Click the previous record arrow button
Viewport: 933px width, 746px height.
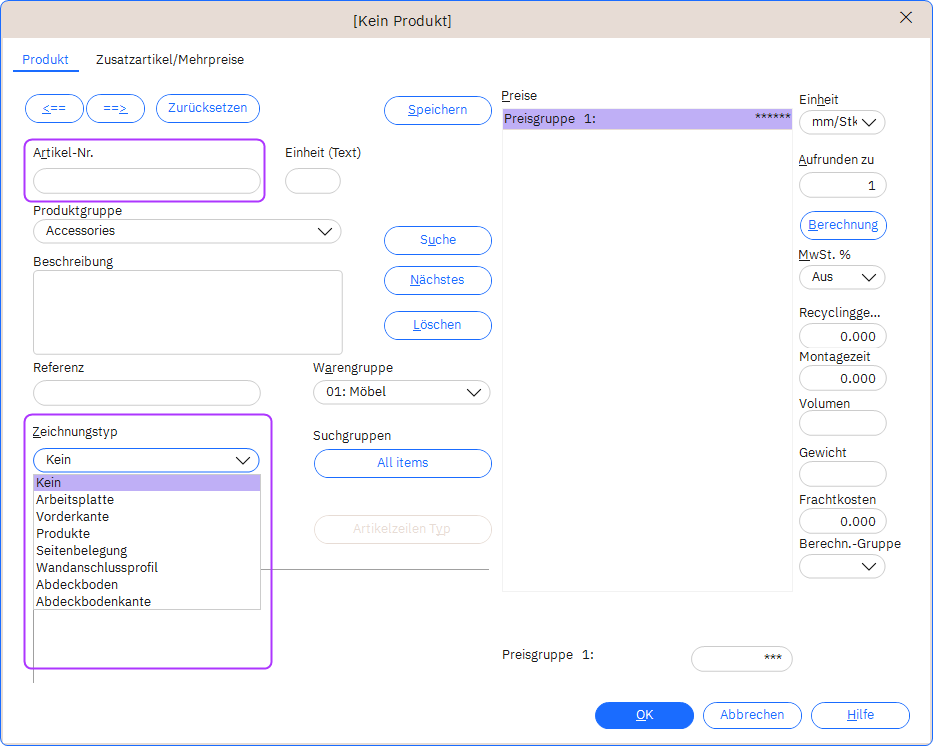coord(54,108)
